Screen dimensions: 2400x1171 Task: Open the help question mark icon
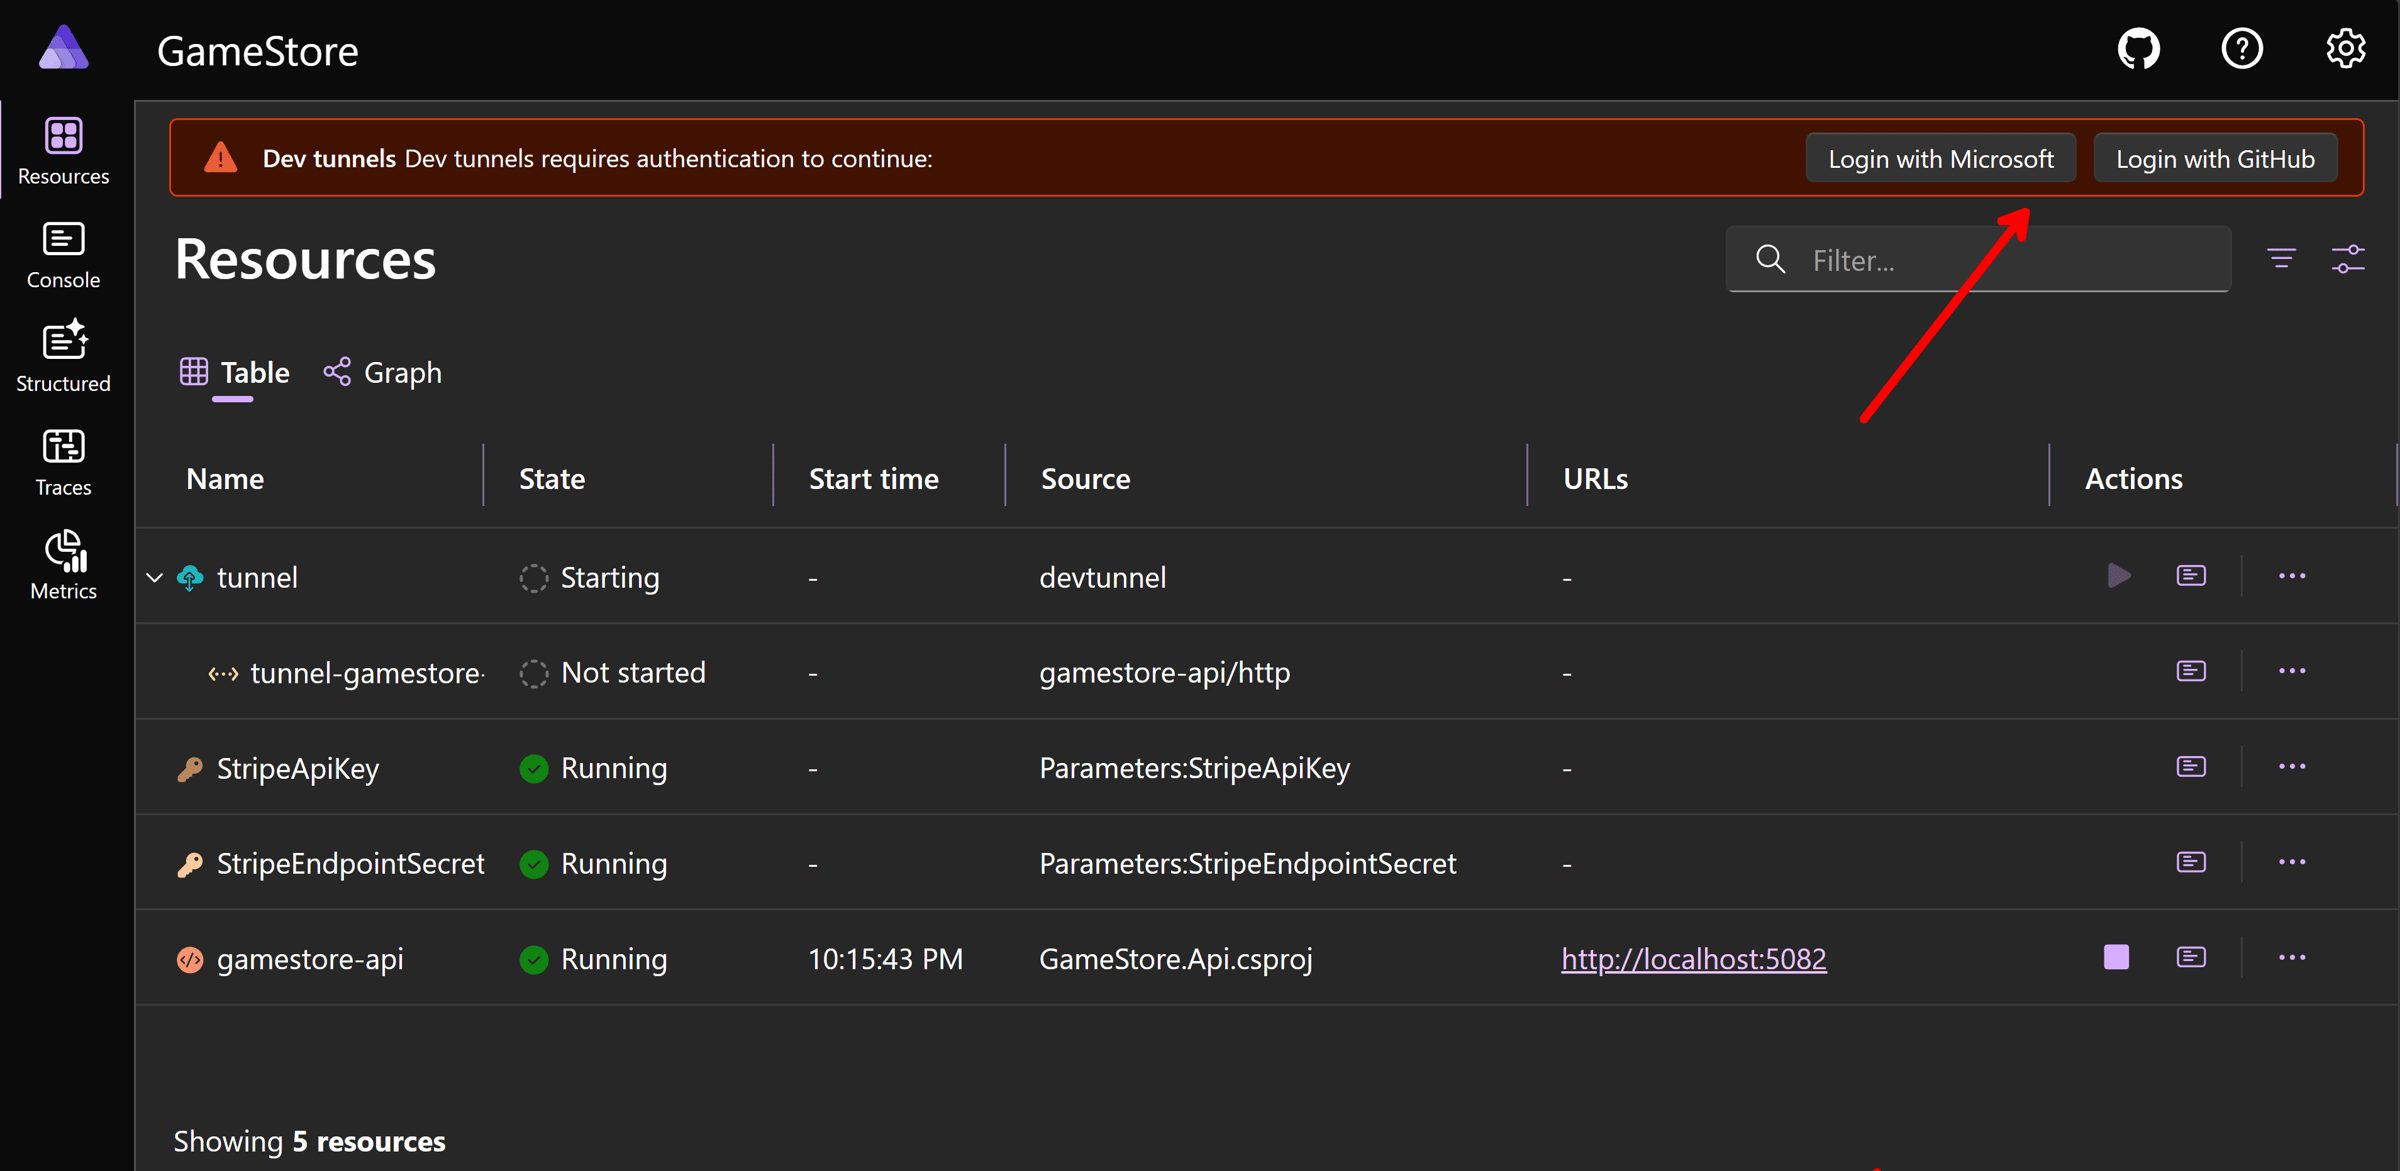[x=2242, y=49]
